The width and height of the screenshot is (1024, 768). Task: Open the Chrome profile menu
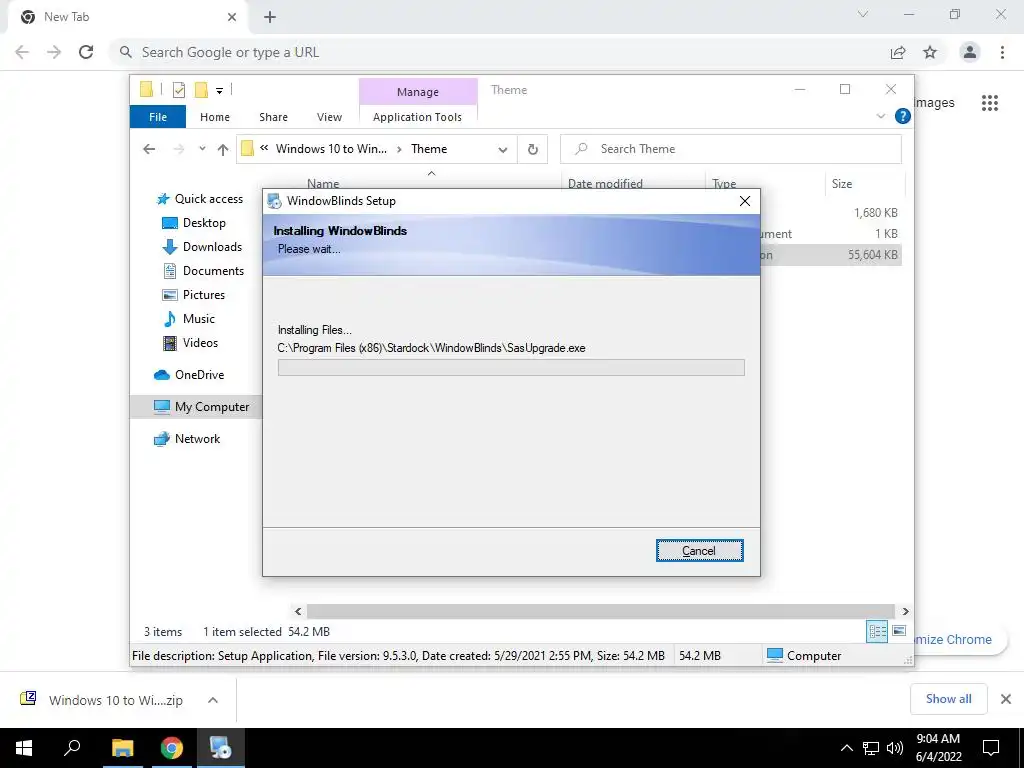(970, 52)
